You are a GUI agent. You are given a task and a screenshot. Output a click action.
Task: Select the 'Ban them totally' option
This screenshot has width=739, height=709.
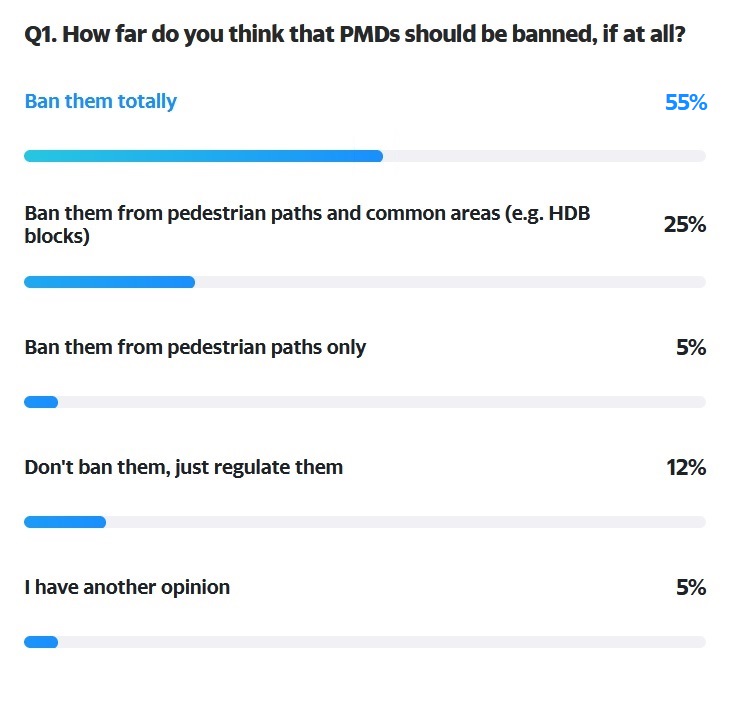pos(101,101)
